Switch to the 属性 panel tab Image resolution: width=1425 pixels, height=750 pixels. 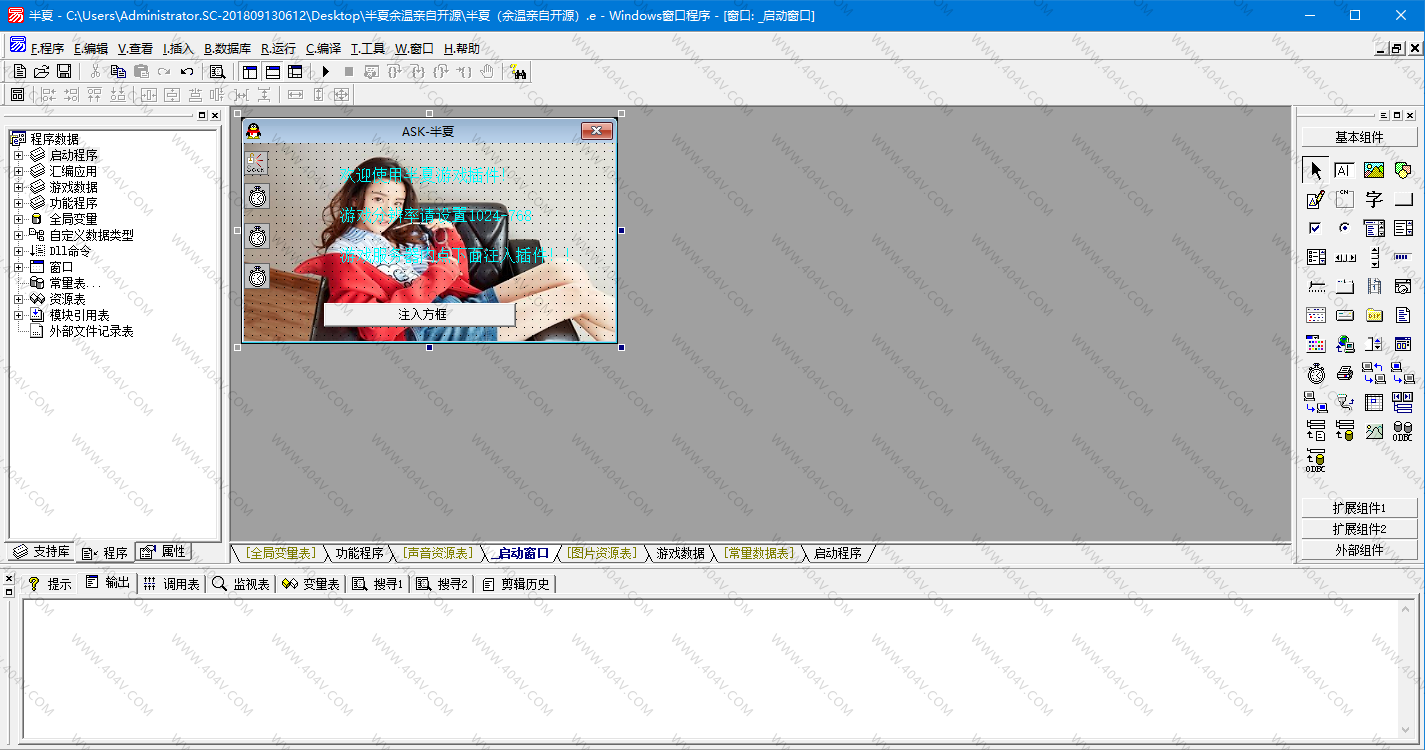click(163, 552)
